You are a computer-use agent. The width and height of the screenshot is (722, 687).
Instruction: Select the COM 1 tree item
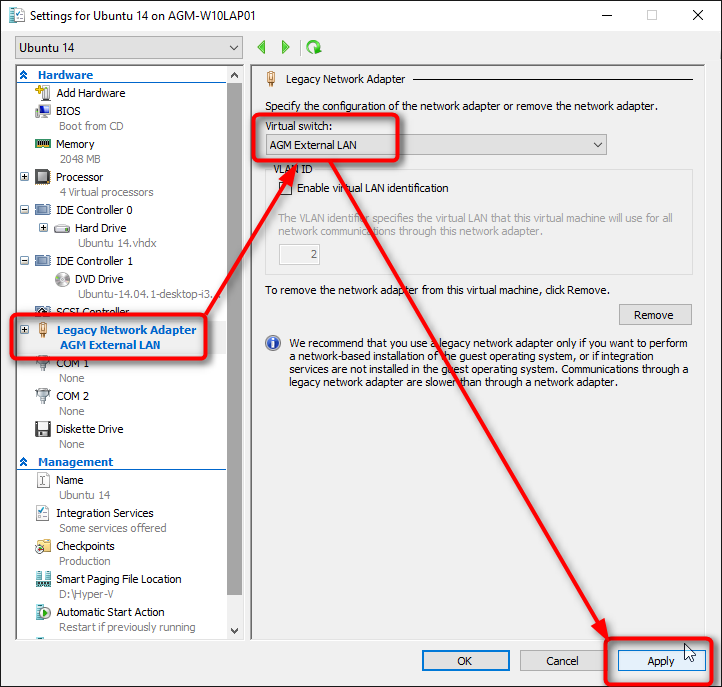(x=72, y=363)
